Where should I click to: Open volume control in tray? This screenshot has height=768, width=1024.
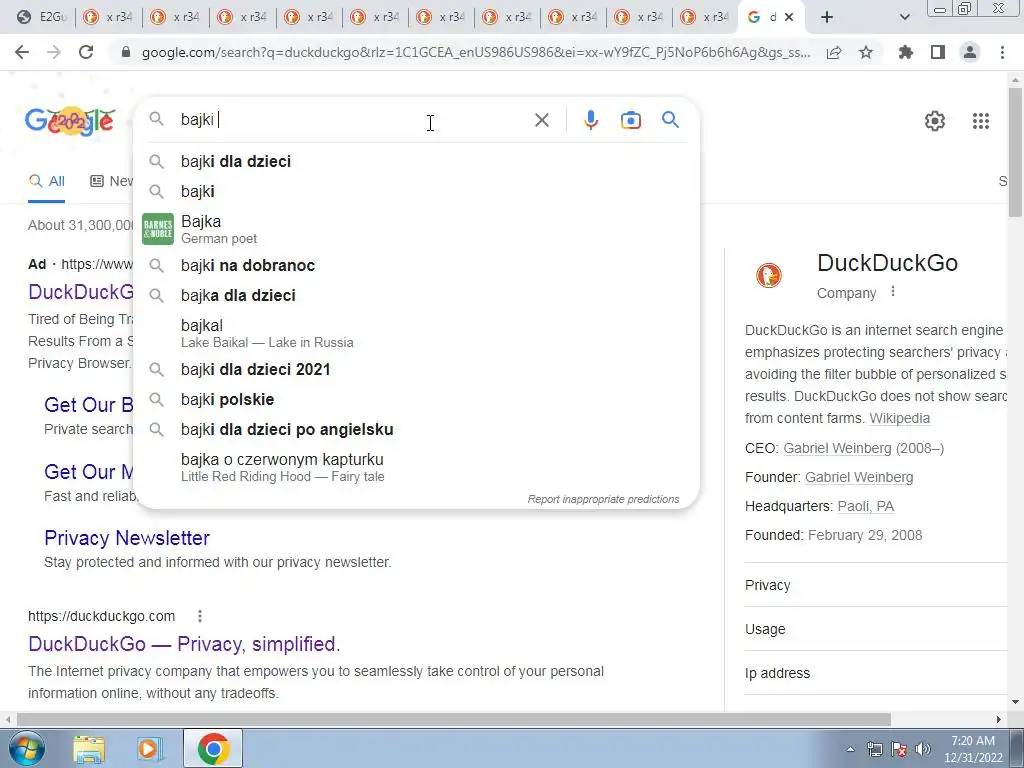tap(923, 749)
